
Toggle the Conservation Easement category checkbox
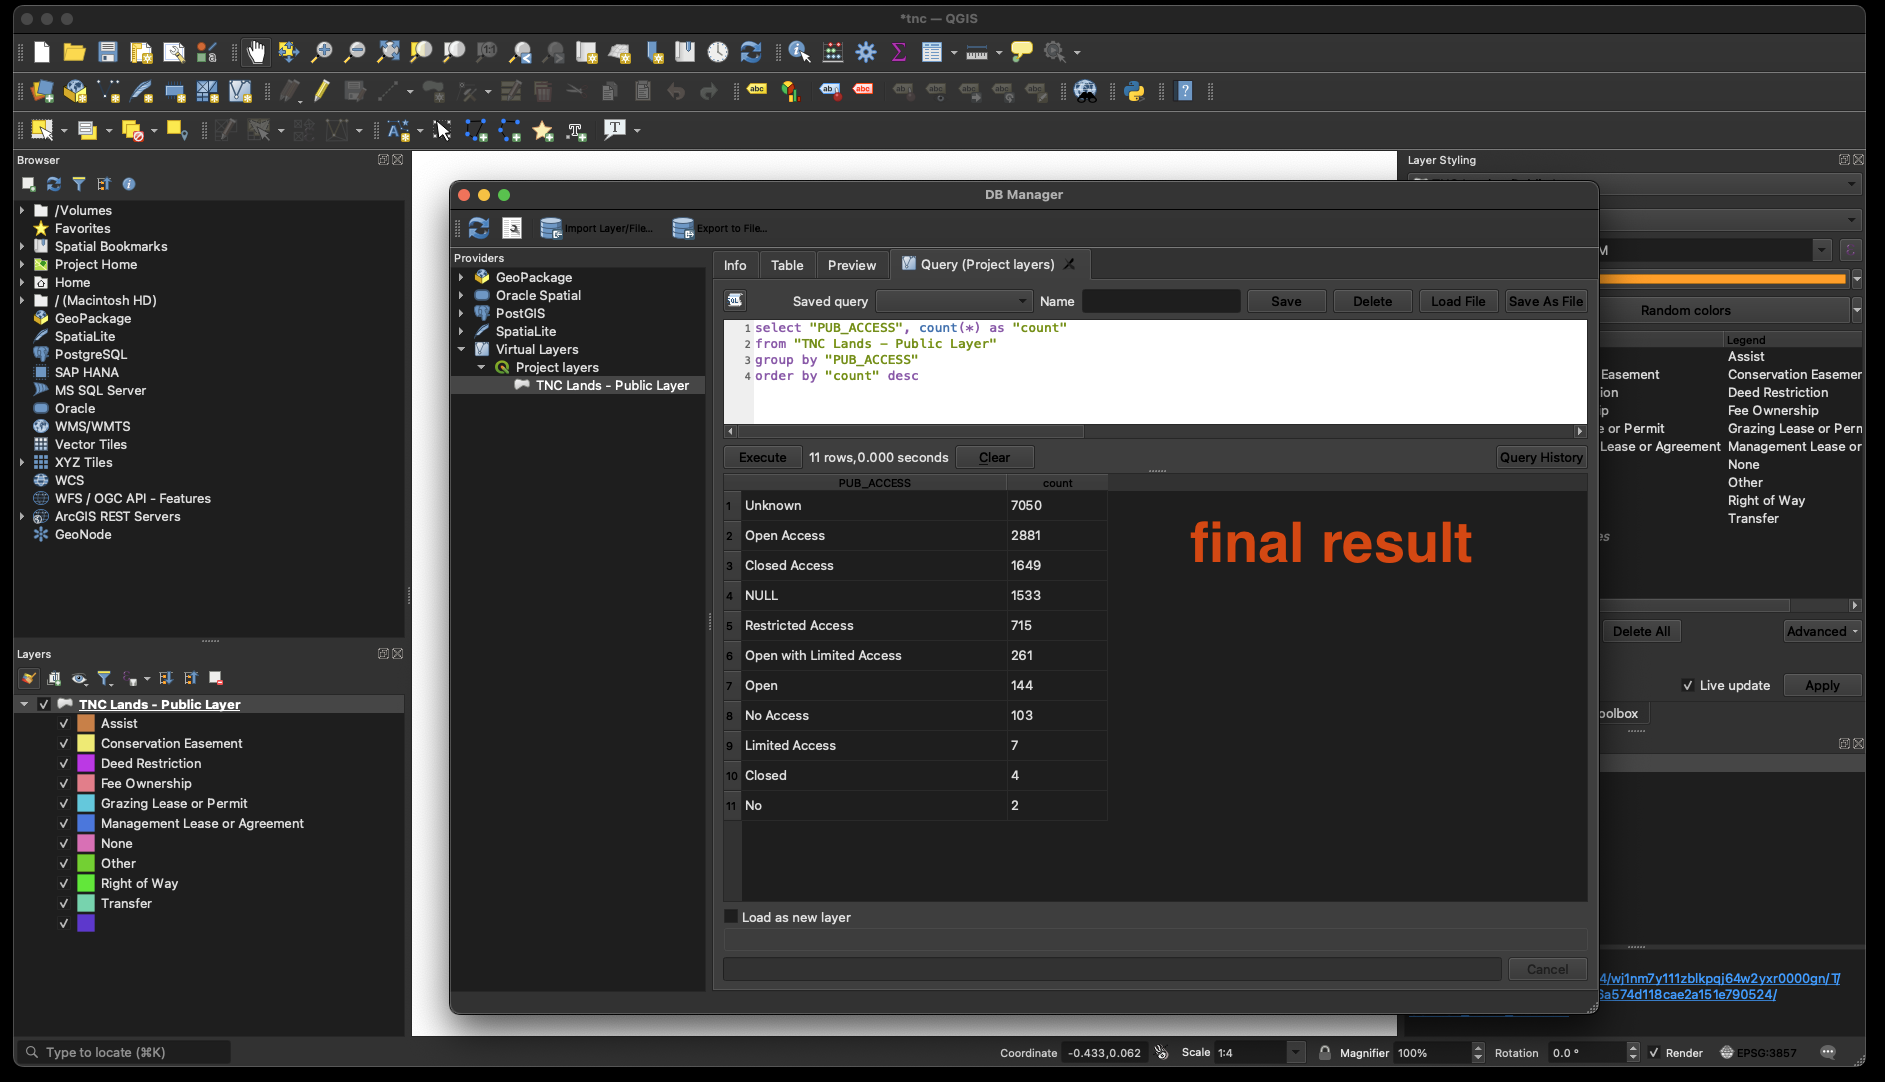point(64,743)
